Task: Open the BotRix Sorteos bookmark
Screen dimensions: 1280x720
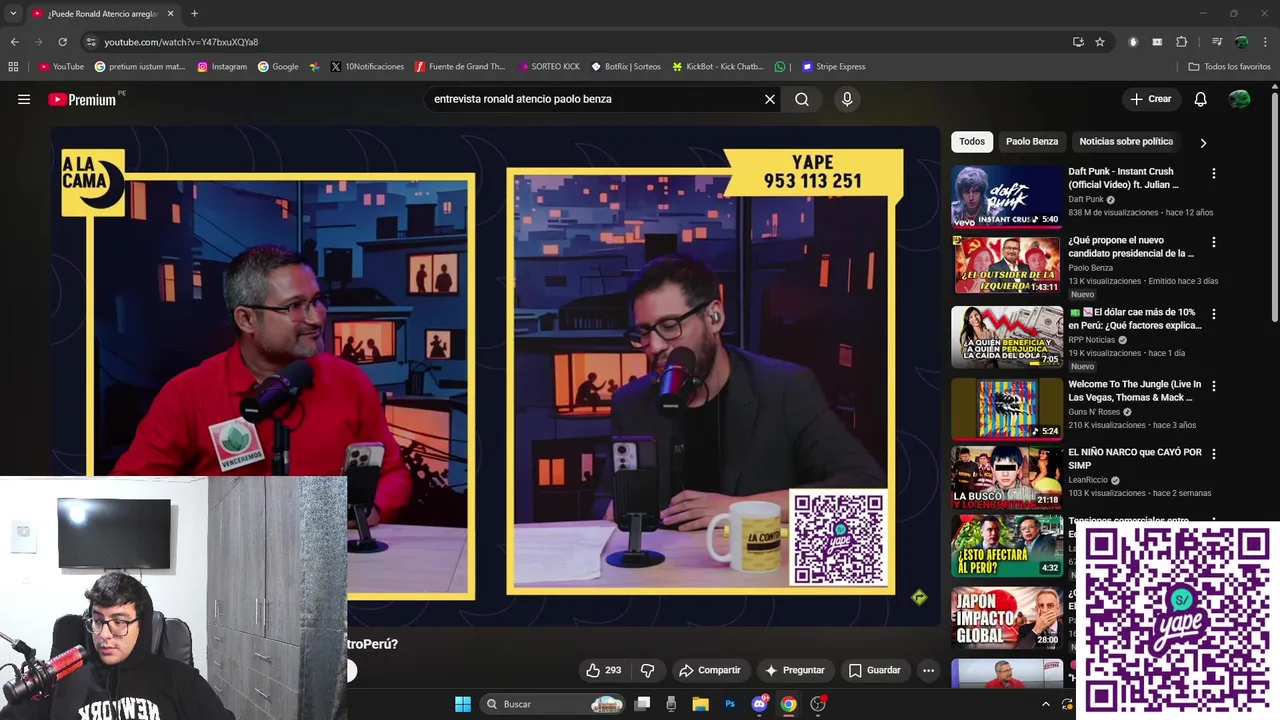Action: tap(626, 67)
